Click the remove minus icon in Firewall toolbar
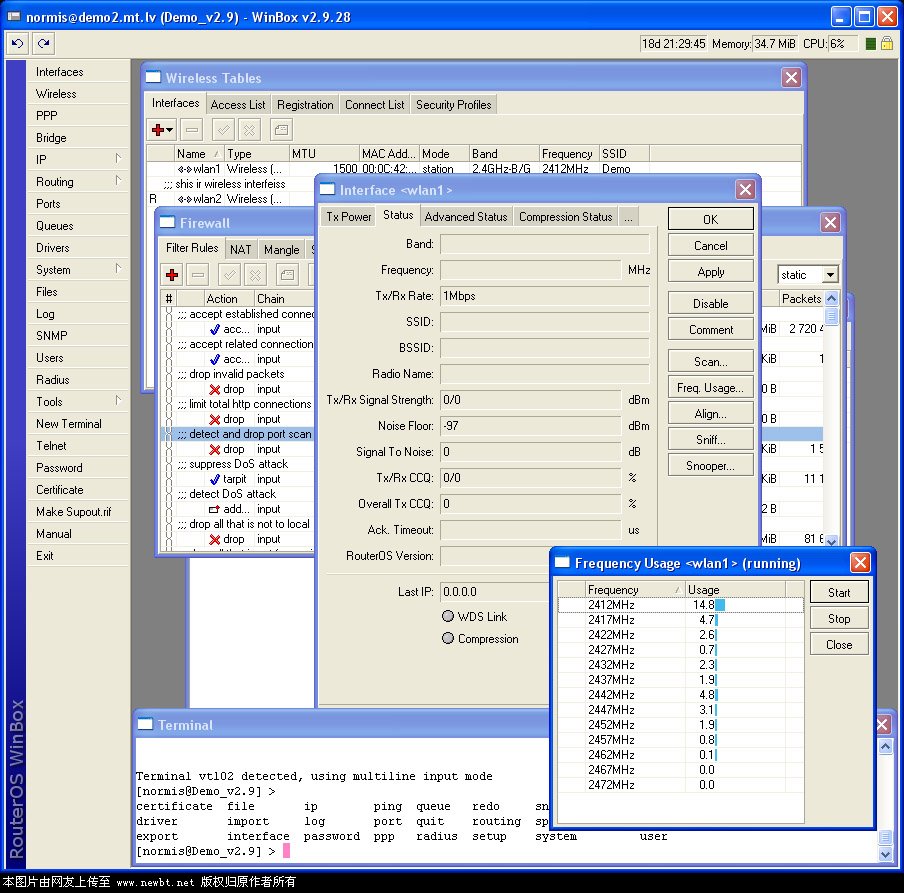The height and width of the screenshot is (893, 904). [198, 274]
